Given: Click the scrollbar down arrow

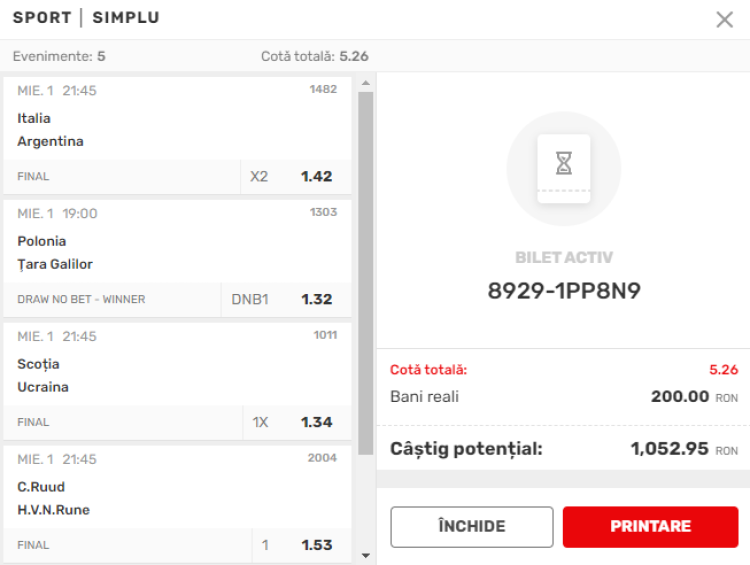Looking at the screenshot, I should [365, 555].
